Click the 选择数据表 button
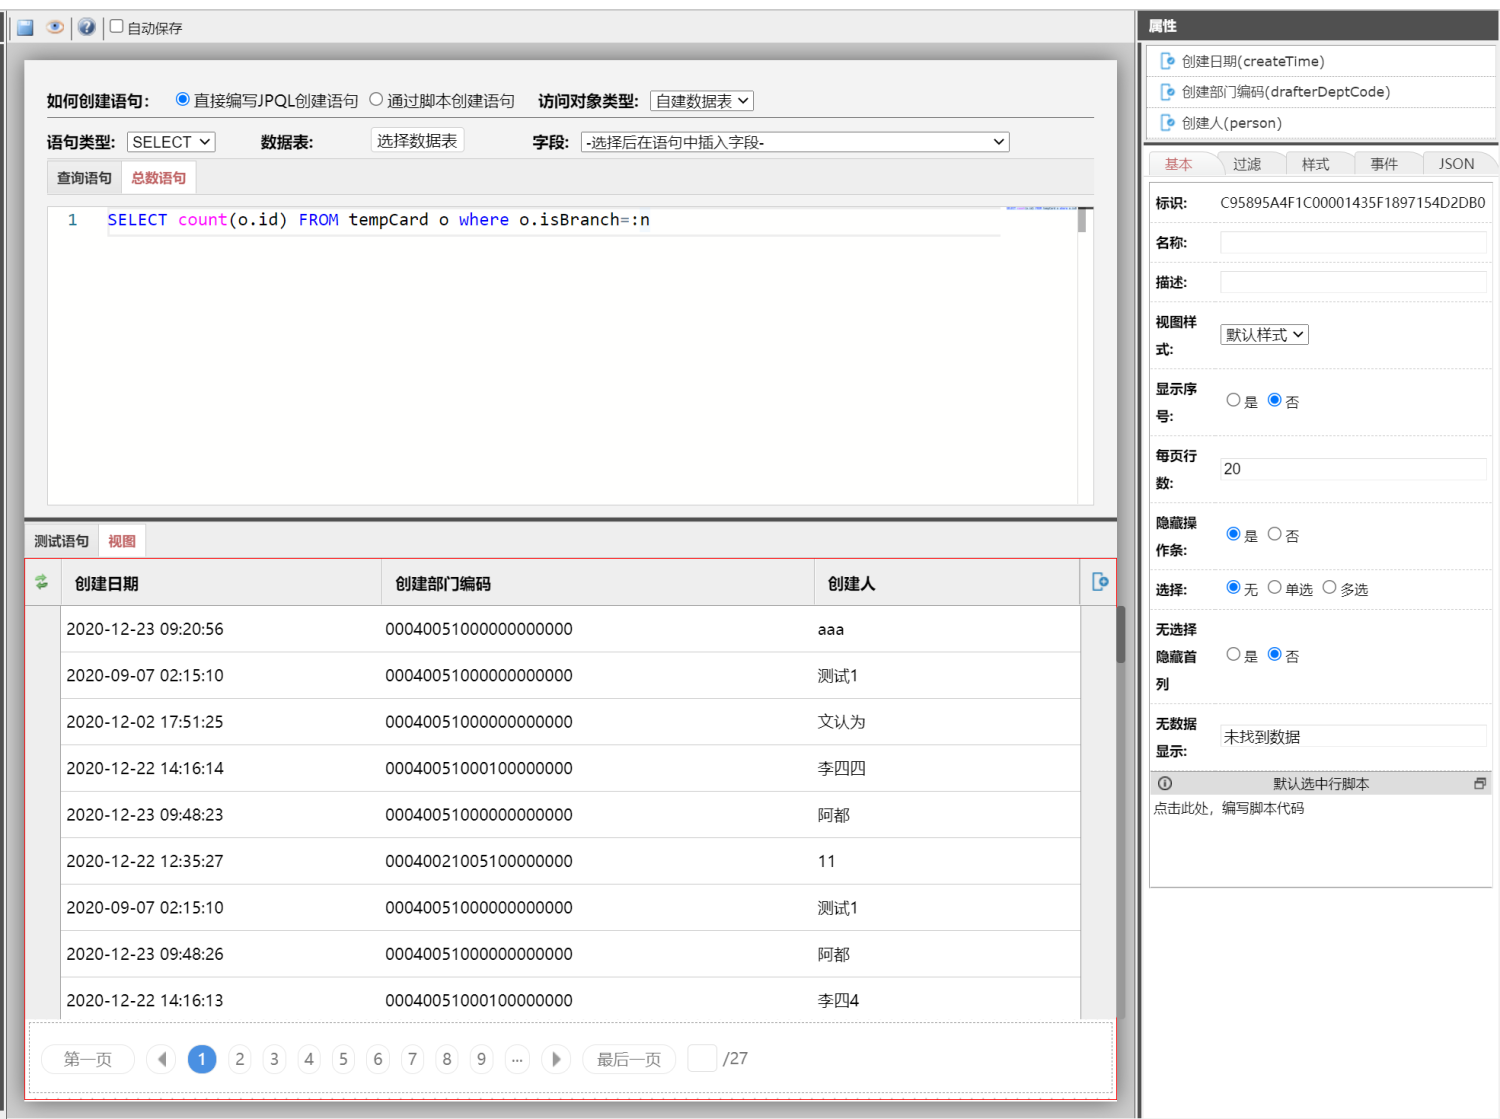 click(417, 141)
